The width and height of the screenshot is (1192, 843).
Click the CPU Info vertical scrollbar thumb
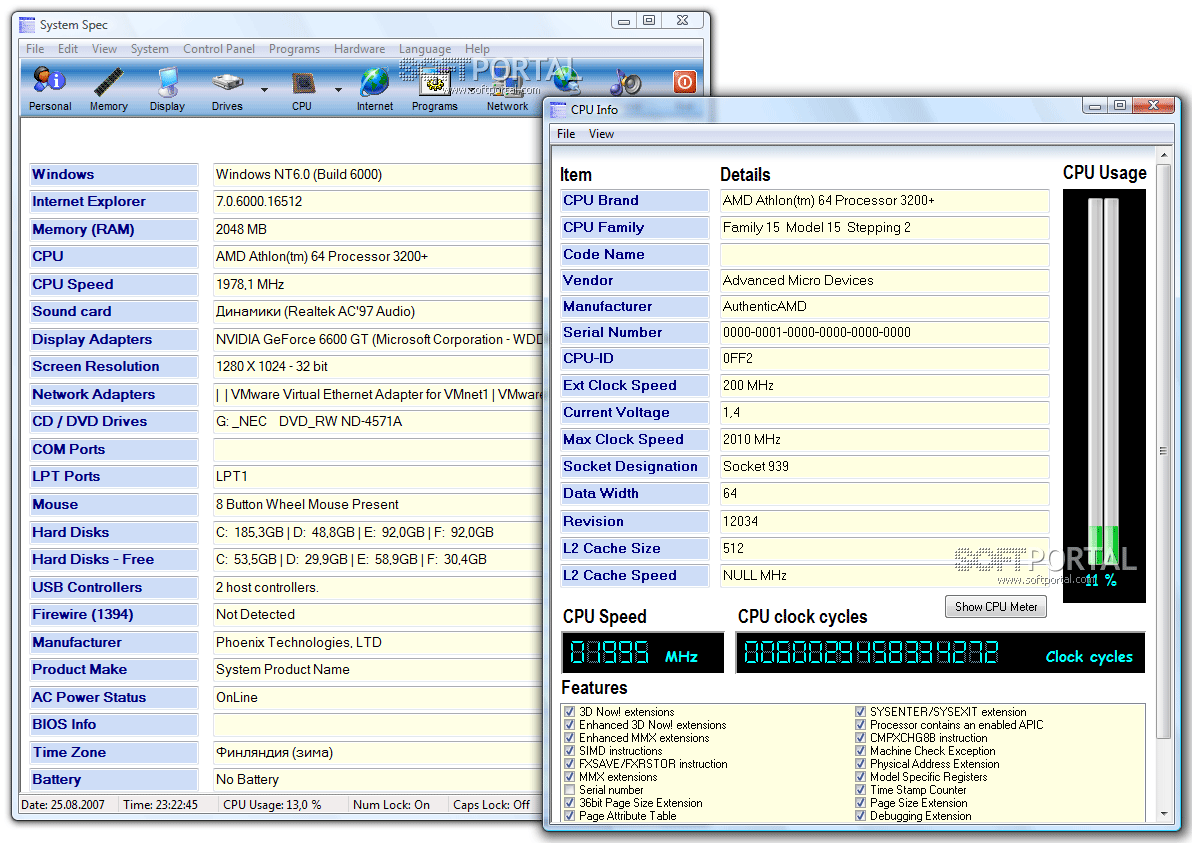coord(1163,450)
